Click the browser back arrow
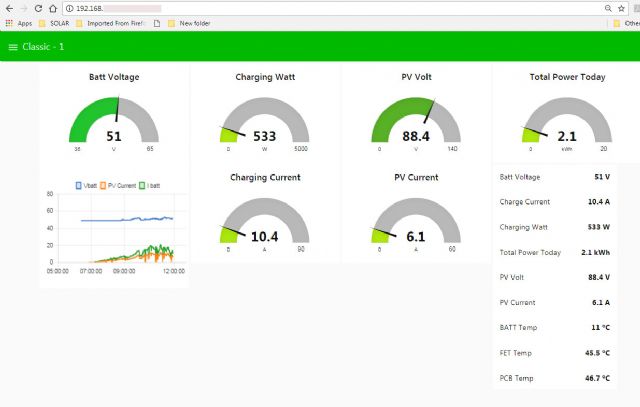Screen dimensions: 640x407 pyautogui.click(x=9, y=8)
